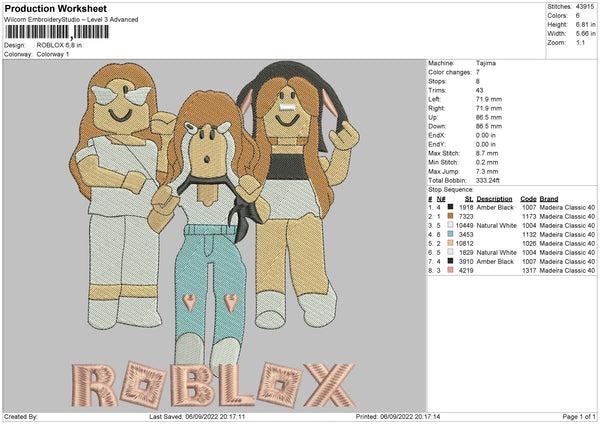Select the EndX value 0.00 in
Viewport: 600px width, 424px height.
click(x=486, y=135)
